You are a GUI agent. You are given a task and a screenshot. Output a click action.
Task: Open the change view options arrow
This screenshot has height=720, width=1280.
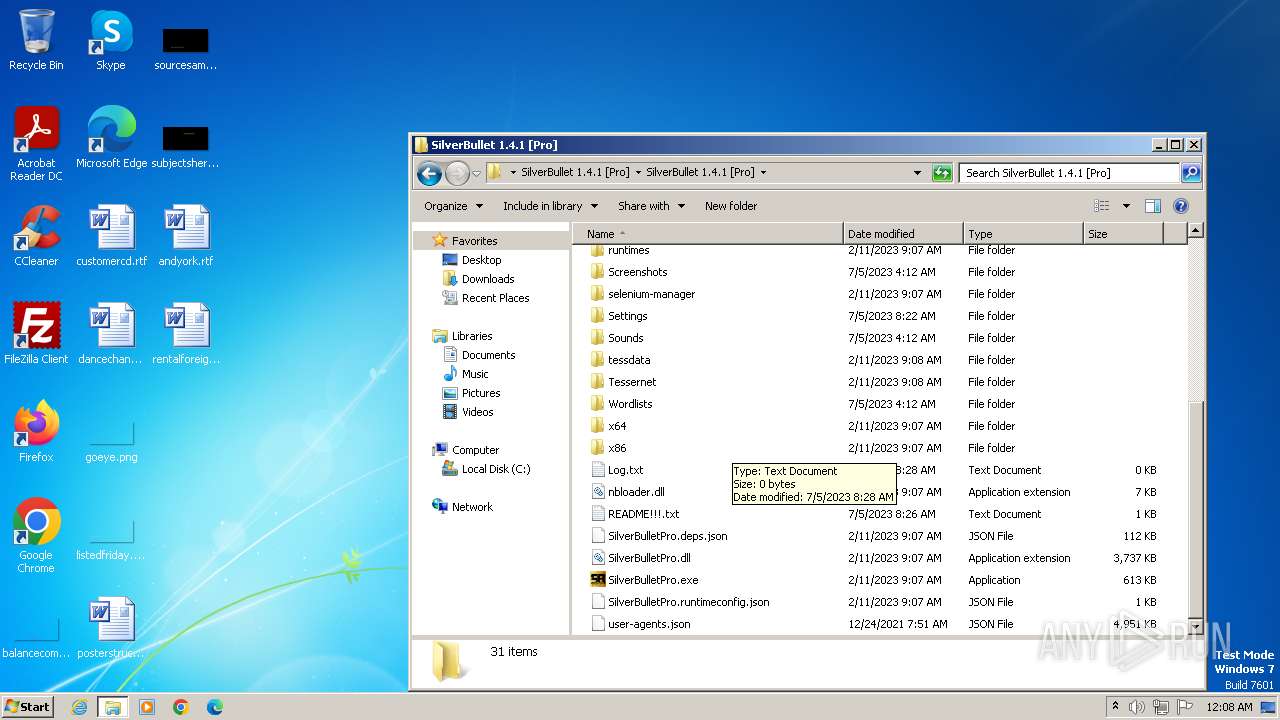pos(1126,206)
